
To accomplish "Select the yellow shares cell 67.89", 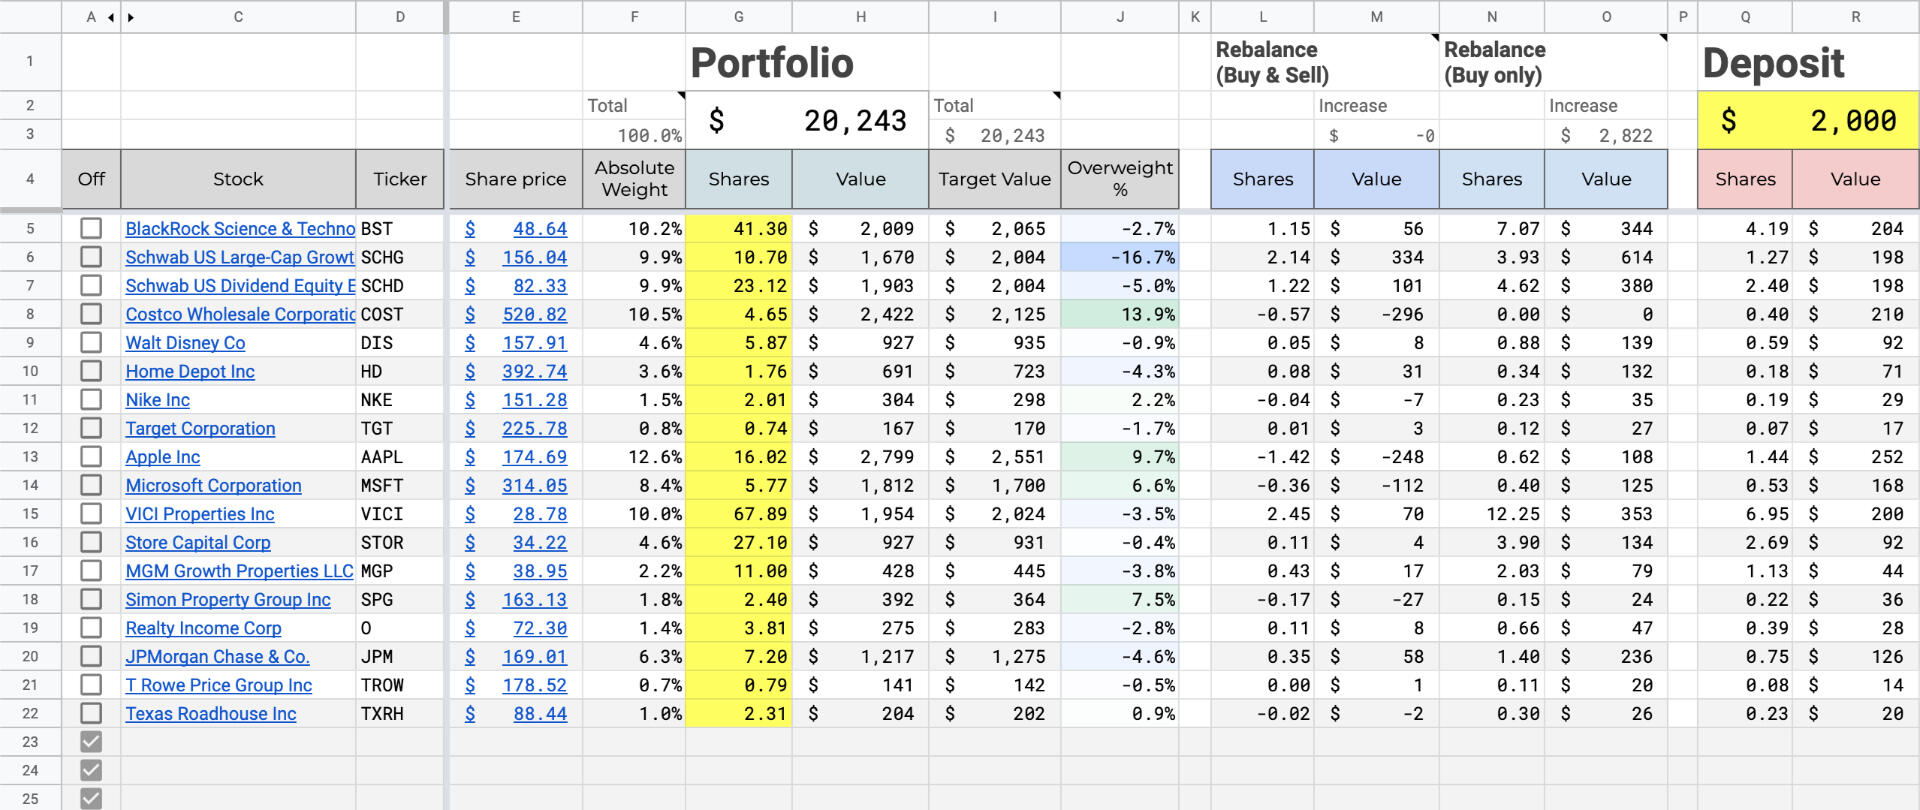I will point(739,514).
